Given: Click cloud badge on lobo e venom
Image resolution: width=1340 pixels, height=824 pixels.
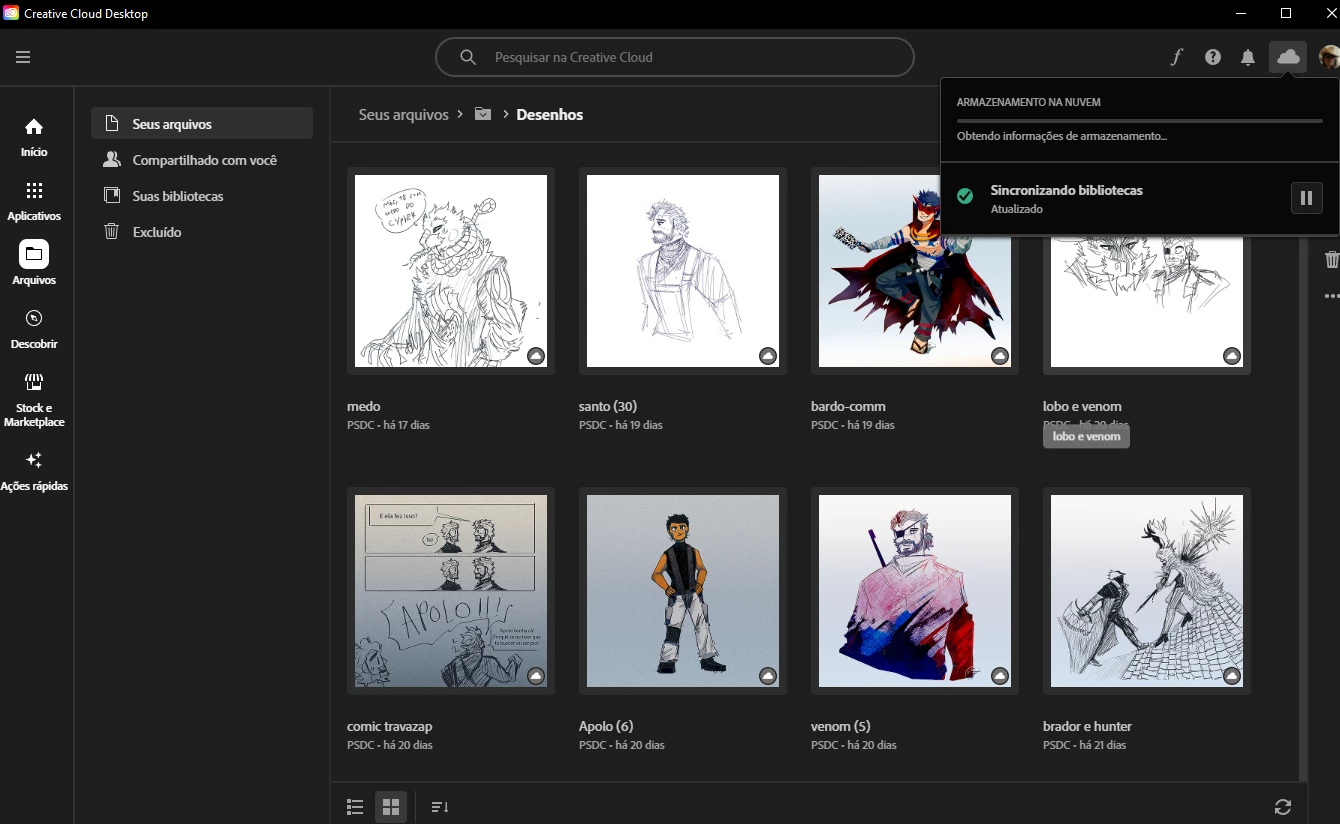Looking at the screenshot, I should pyautogui.click(x=1232, y=356).
